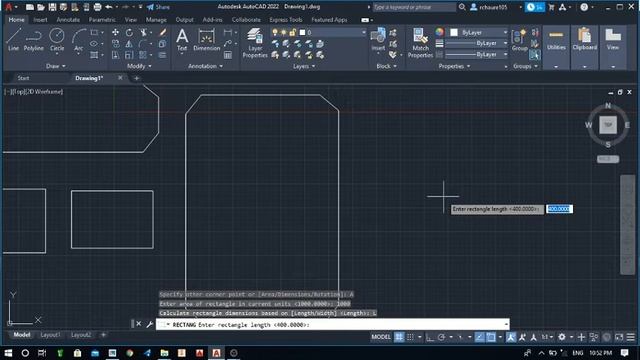Click the Move tool in Modify panel
Image resolution: width=640 pixels, height=360 pixels.
point(116,32)
